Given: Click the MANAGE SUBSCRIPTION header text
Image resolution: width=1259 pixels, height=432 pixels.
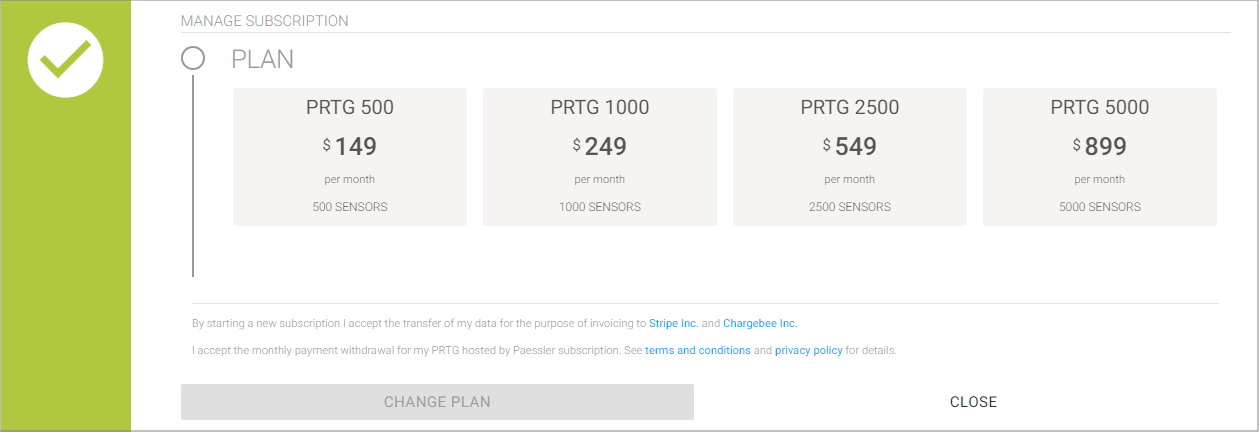Looking at the screenshot, I should (x=265, y=20).
